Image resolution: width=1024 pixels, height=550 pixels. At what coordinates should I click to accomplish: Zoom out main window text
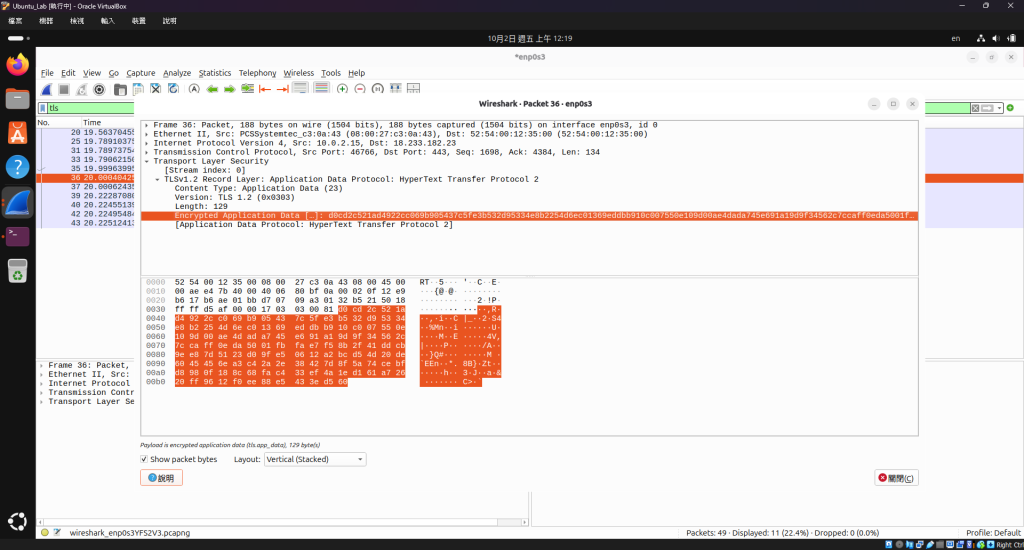360,89
